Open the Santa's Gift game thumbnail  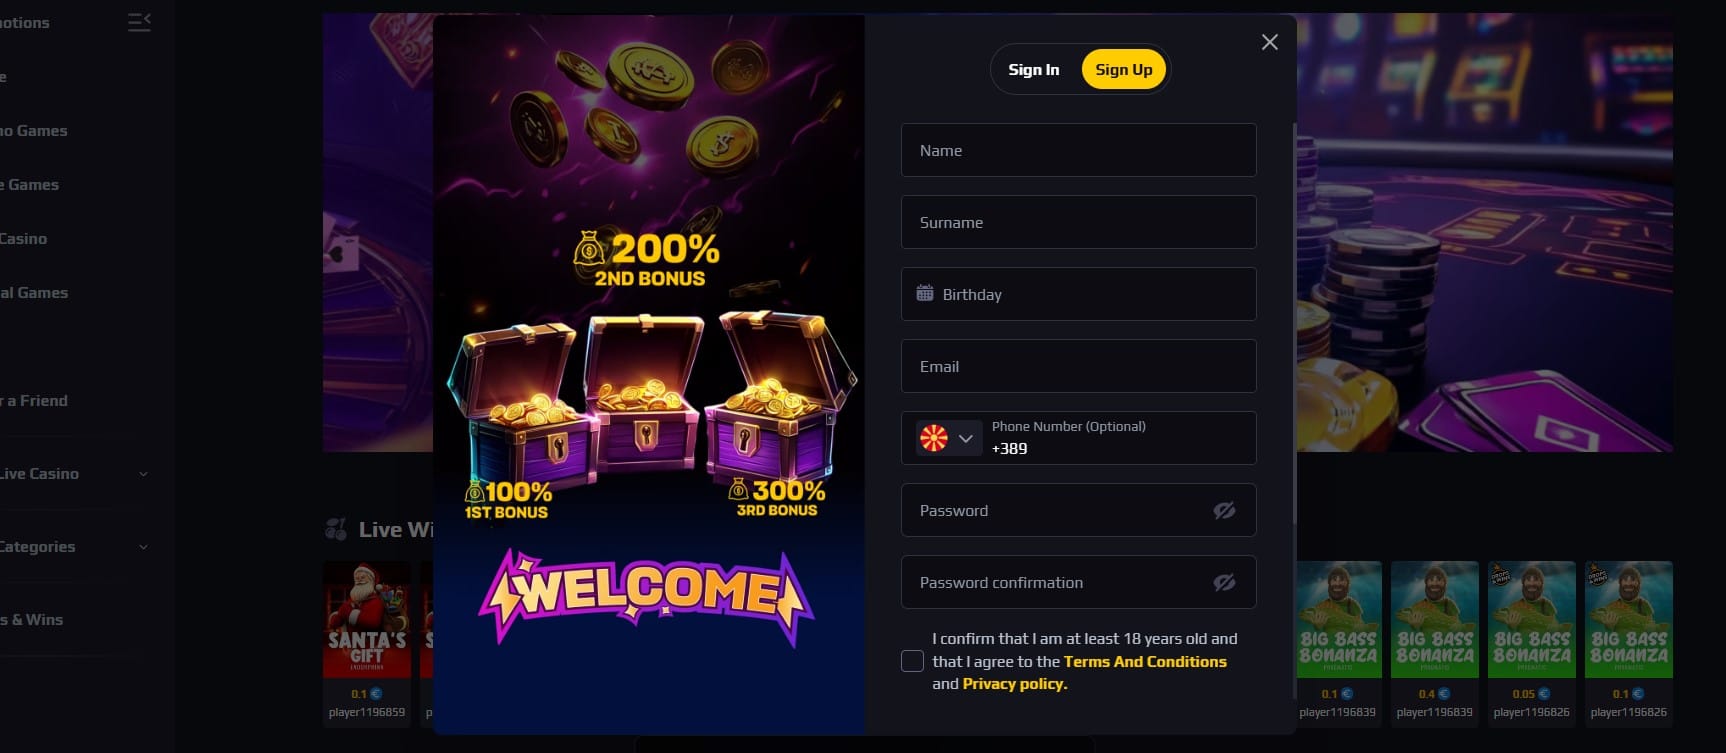367,620
